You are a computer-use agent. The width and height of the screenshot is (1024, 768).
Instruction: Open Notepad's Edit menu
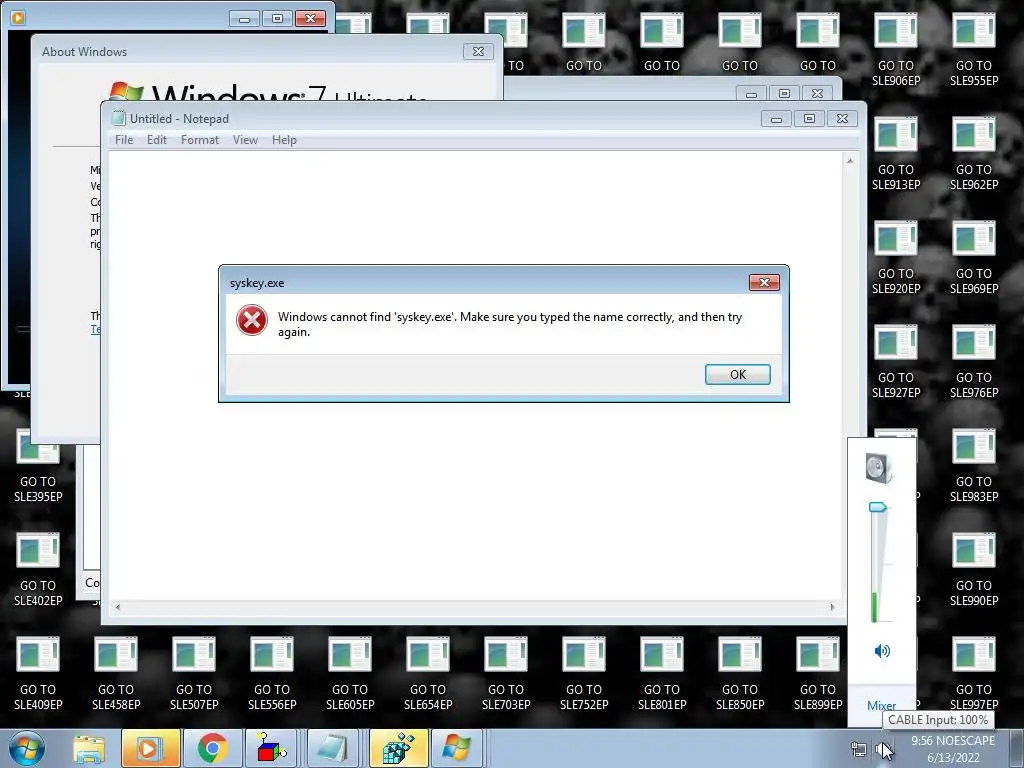[x=157, y=140]
